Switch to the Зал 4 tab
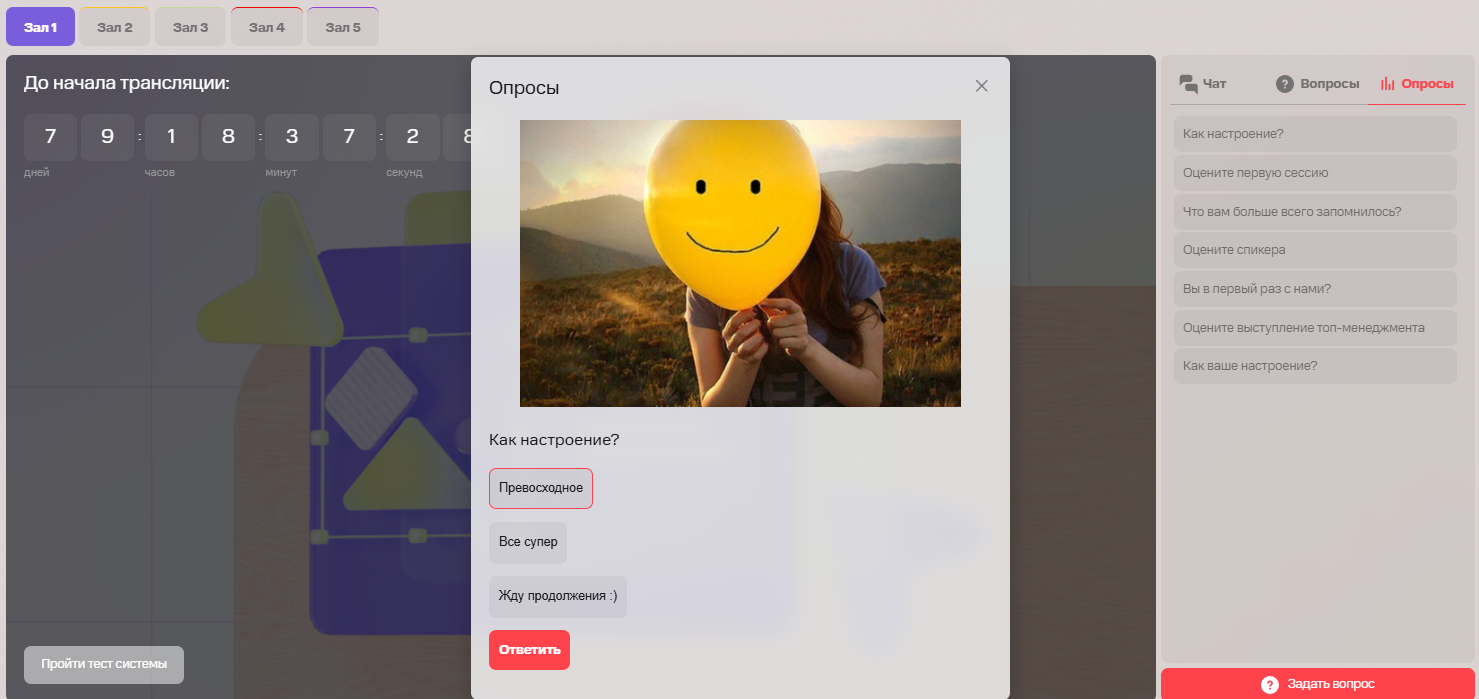The height and width of the screenshot is (699, 1479). [267, 27]
